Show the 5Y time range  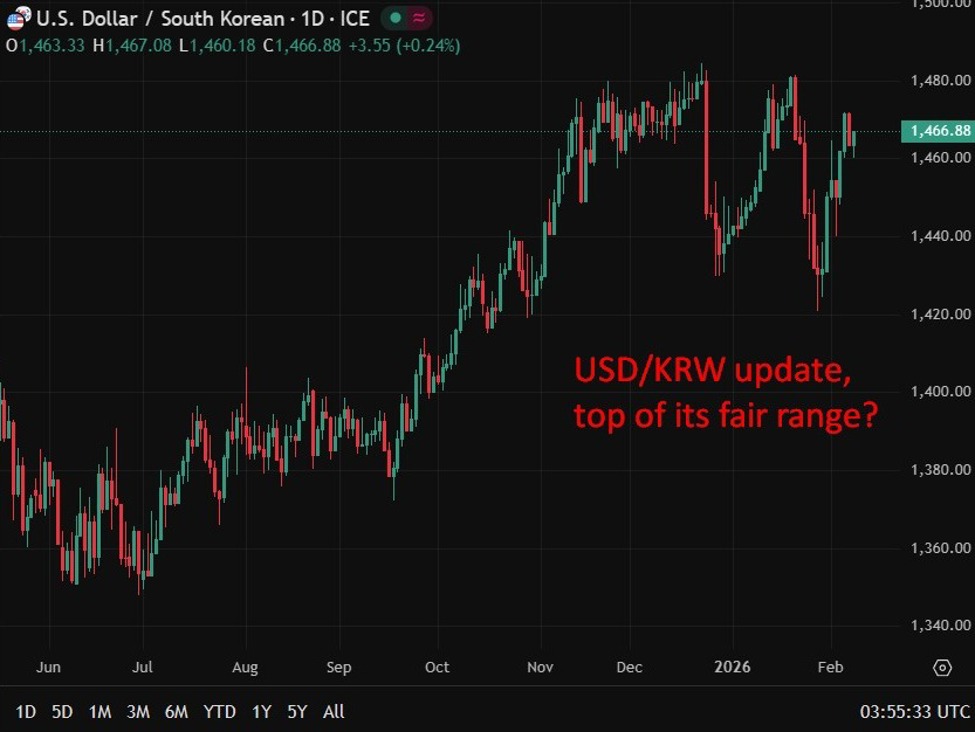297,712
